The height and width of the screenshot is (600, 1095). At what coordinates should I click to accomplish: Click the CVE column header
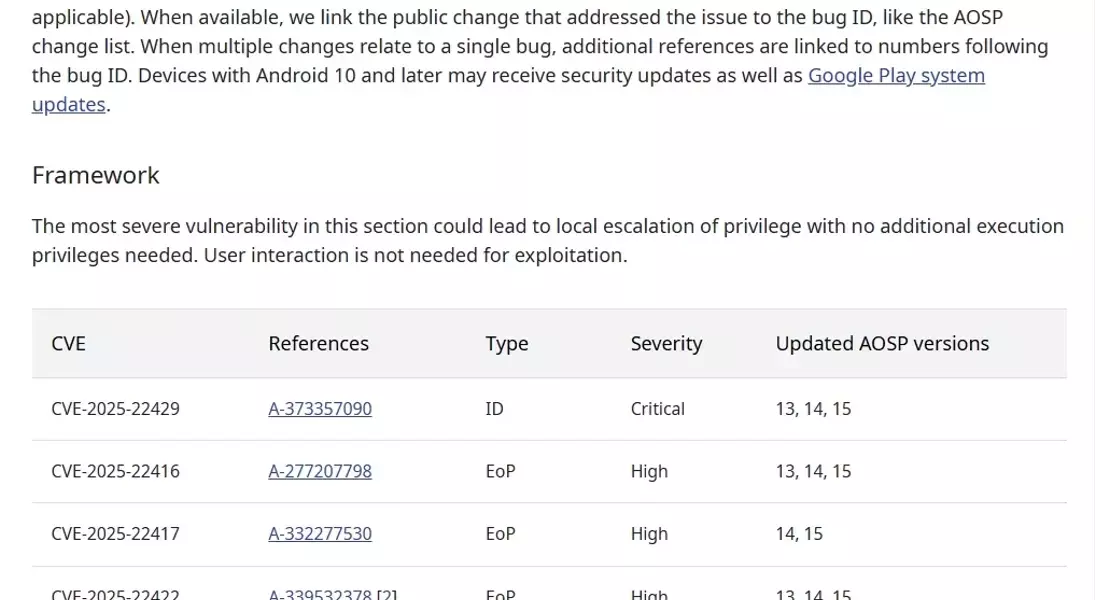(68, 344)
